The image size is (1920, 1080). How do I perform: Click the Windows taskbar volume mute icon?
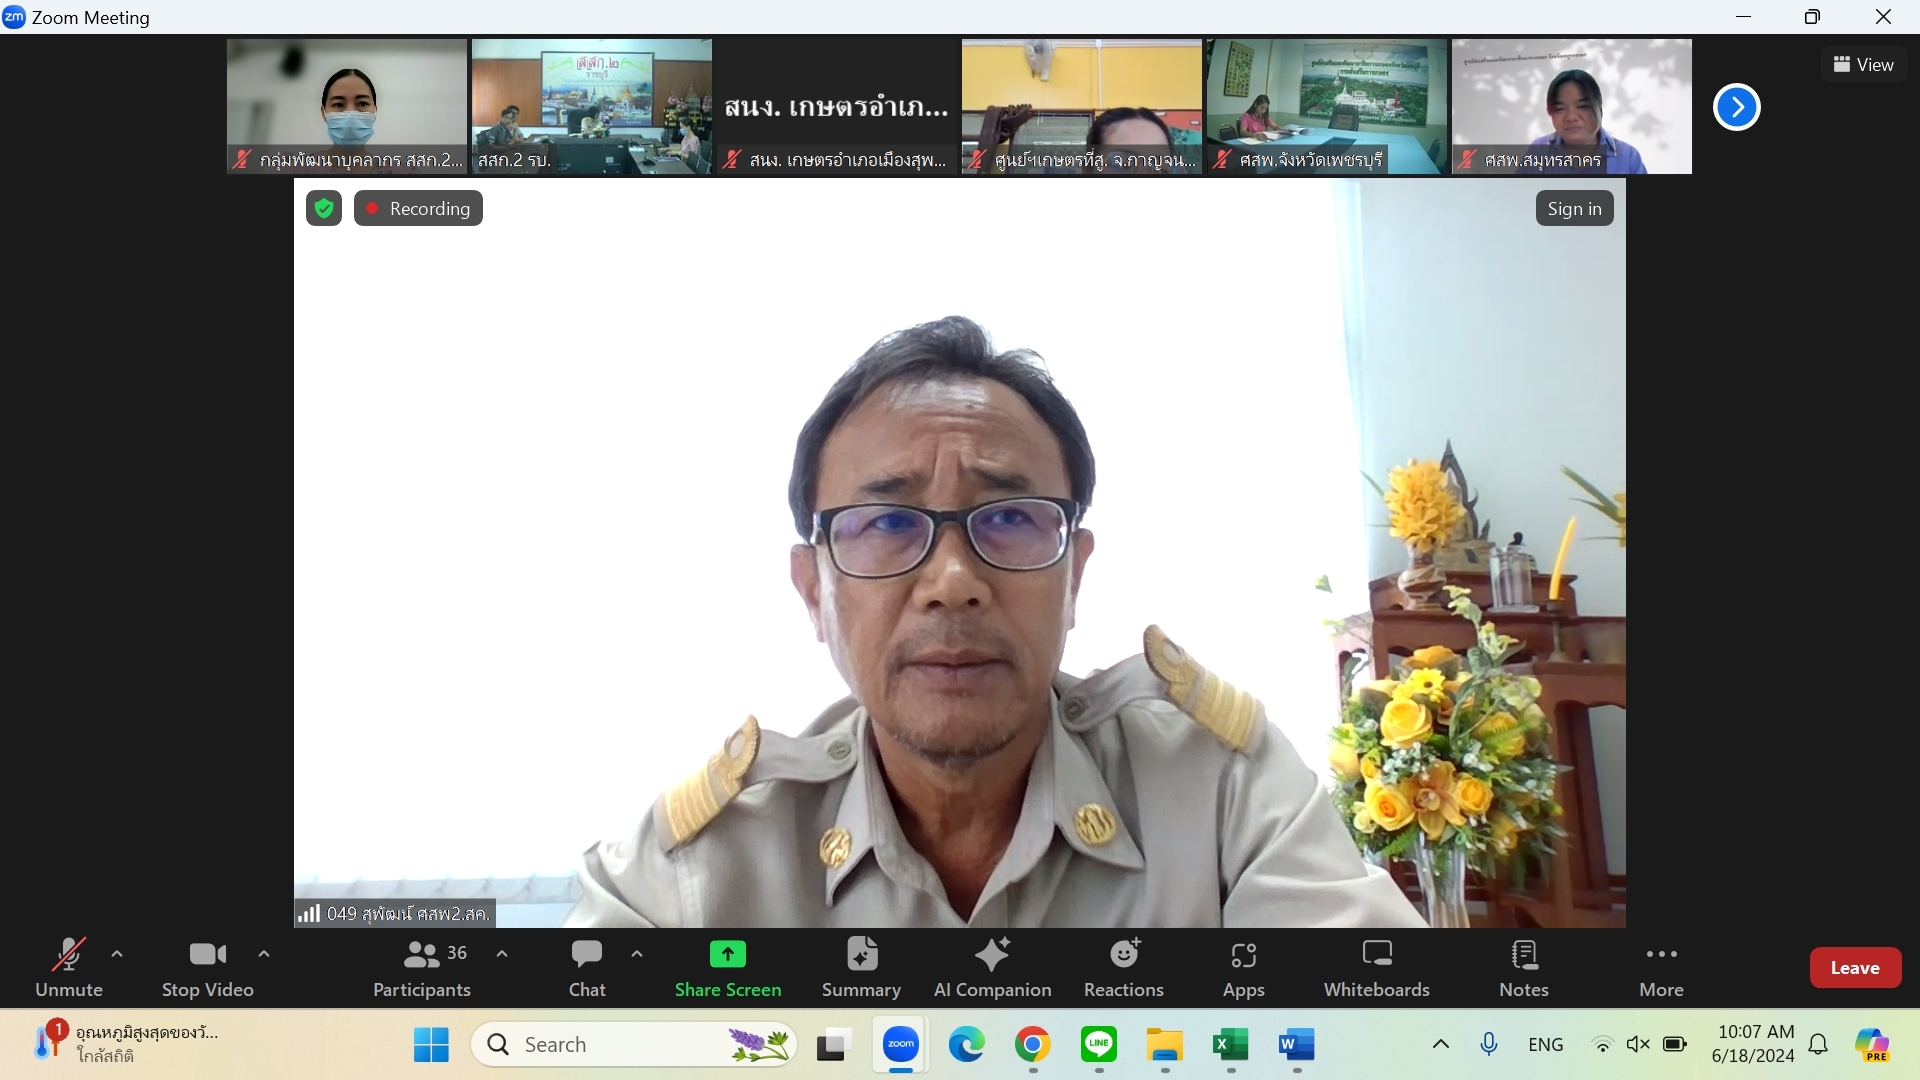click(x=1637, y=1044)
